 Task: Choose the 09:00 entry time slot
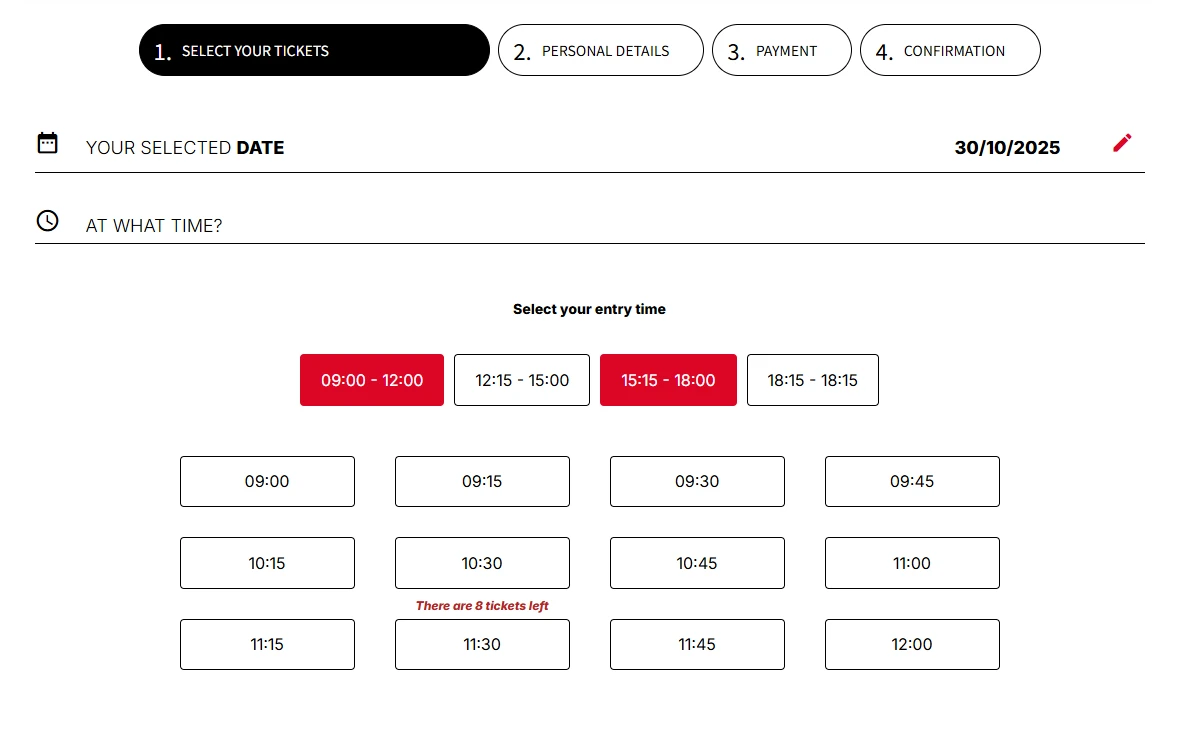(x=267, y=482)
